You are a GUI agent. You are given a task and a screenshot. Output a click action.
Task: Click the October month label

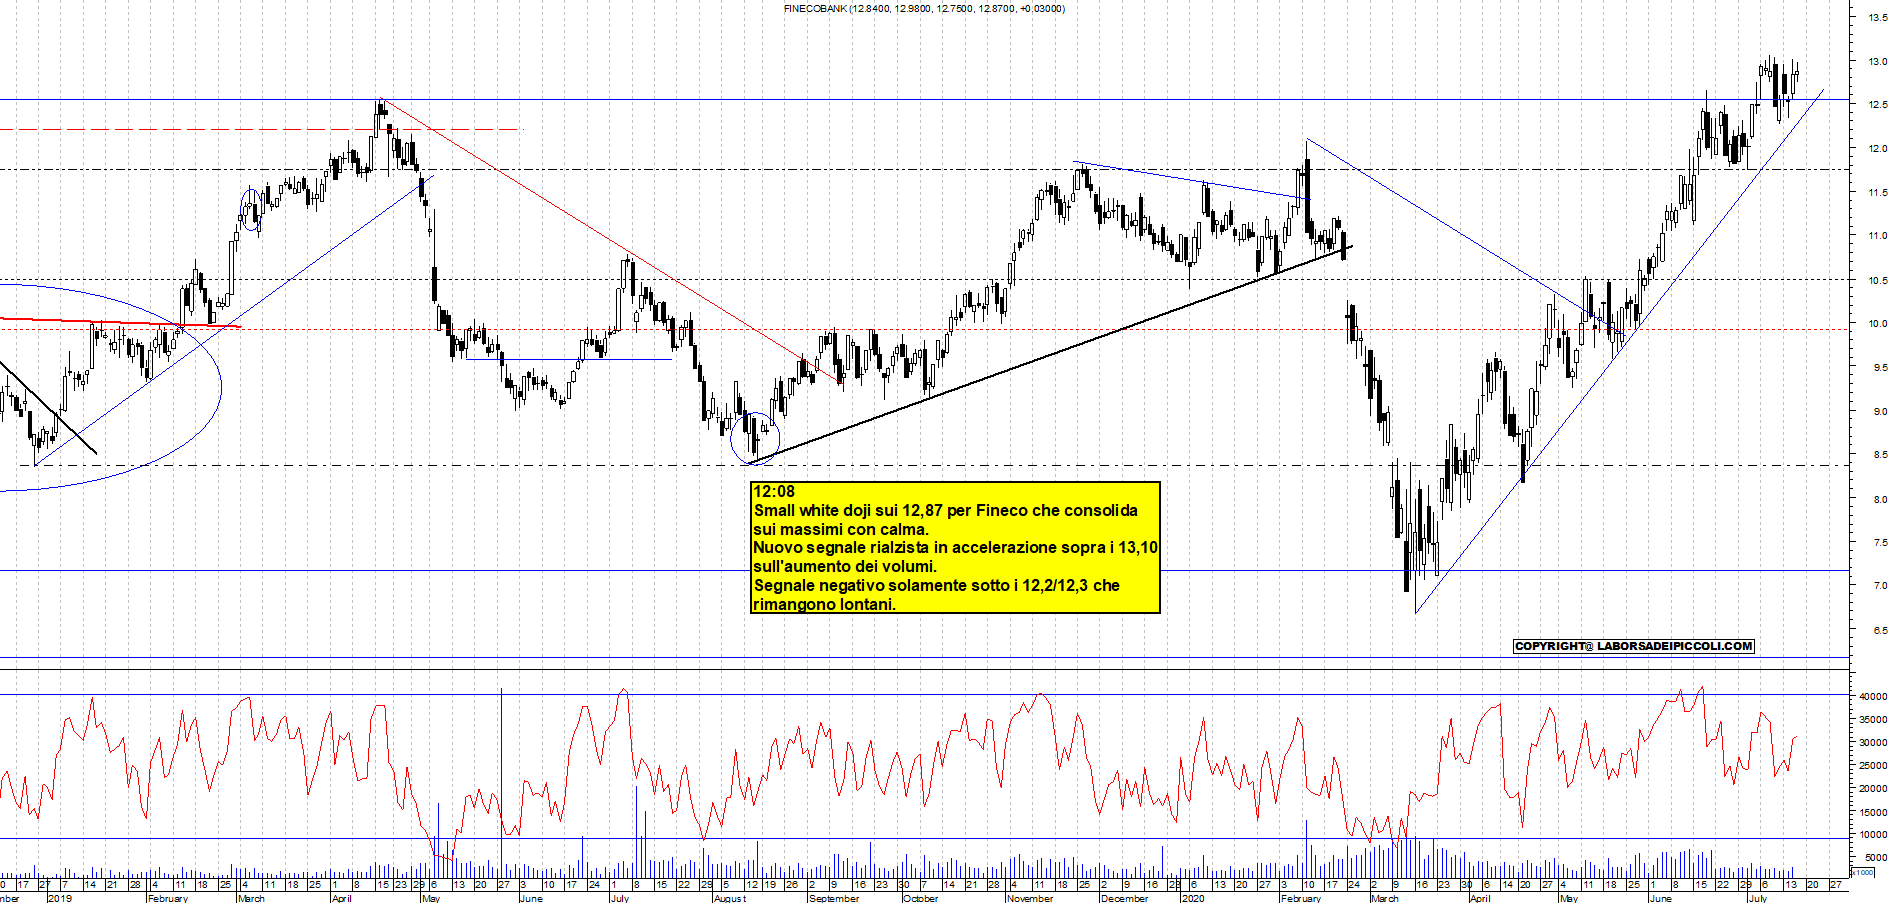coord(920,898)
